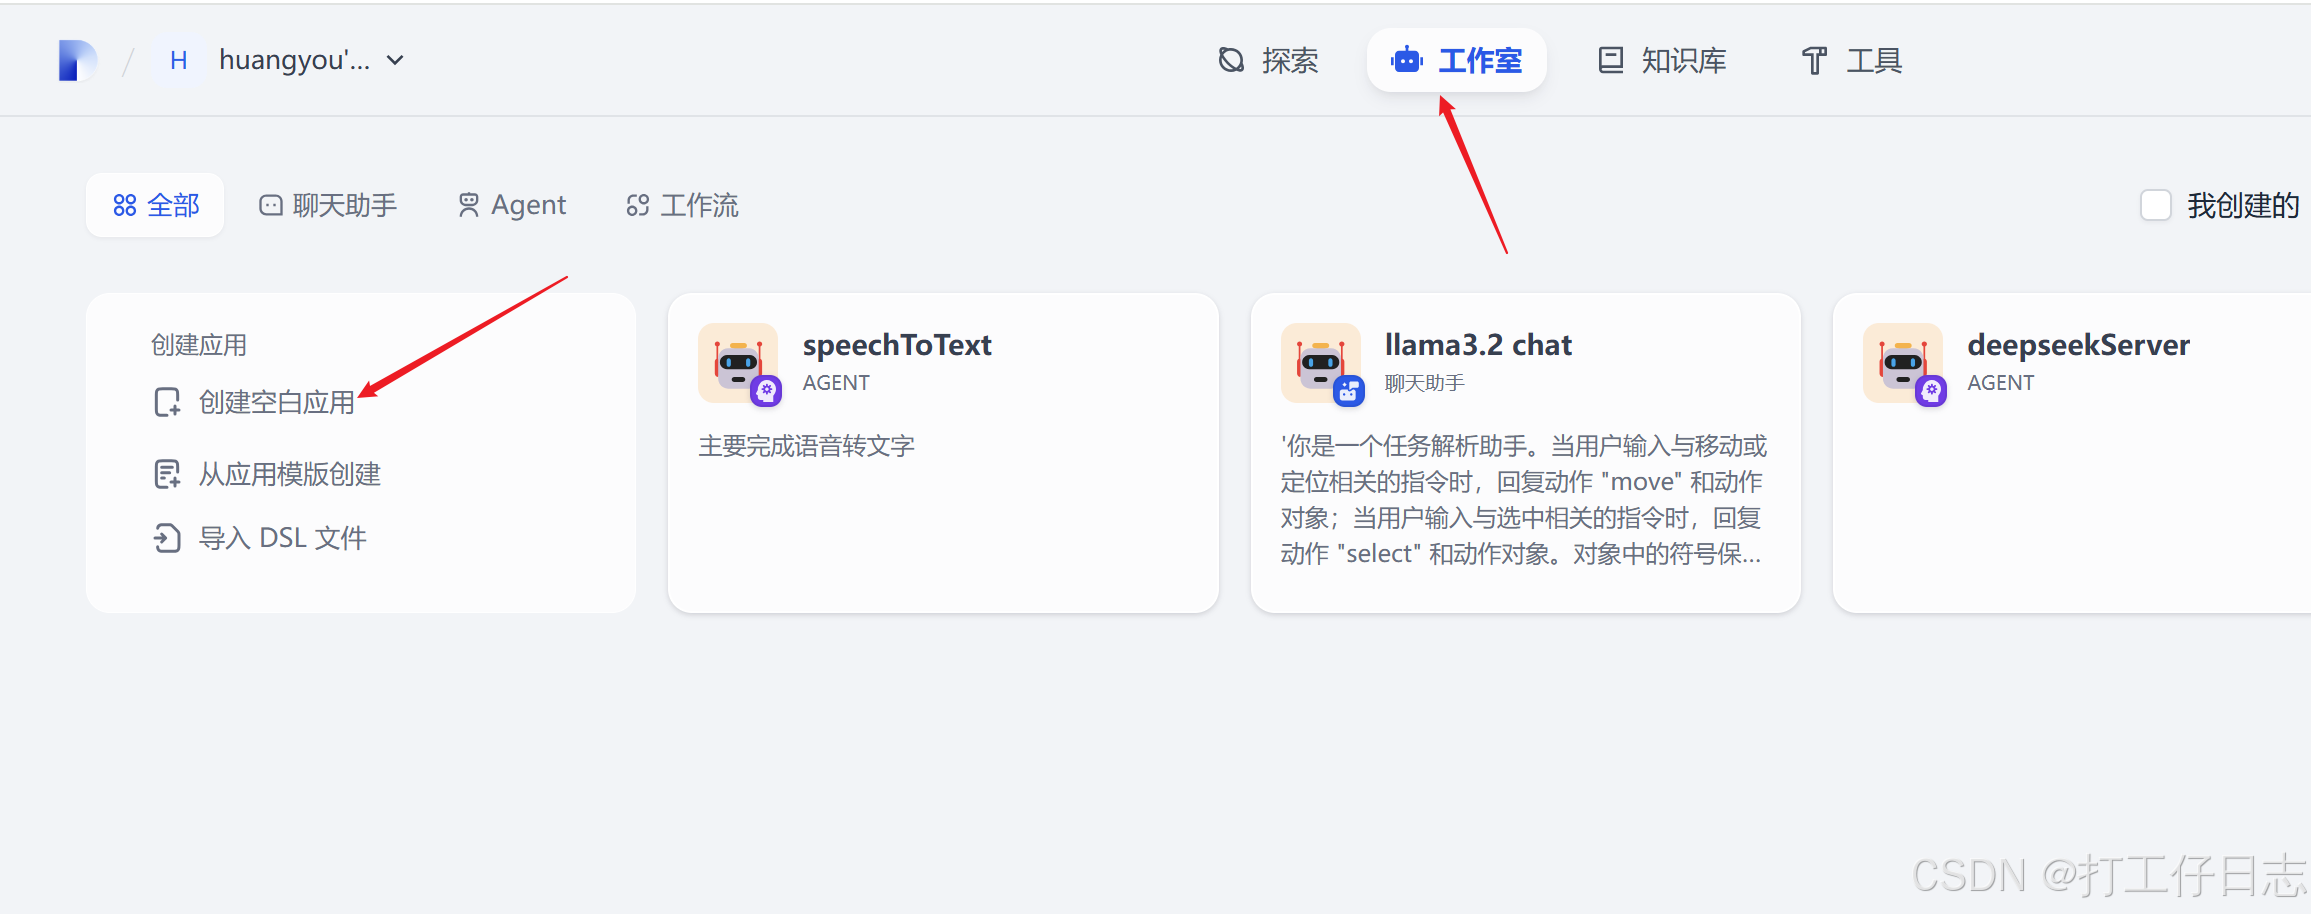
Task: Click the Dify logo in top-left corner
Action: (77, 60)
